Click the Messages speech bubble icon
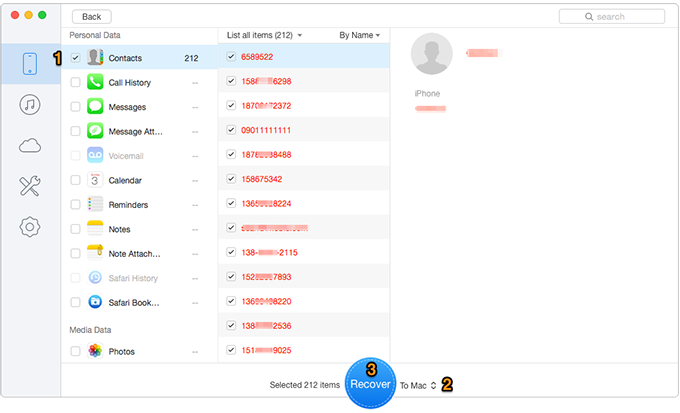This screenshot has height=413, width=680. tap(95, 106)
